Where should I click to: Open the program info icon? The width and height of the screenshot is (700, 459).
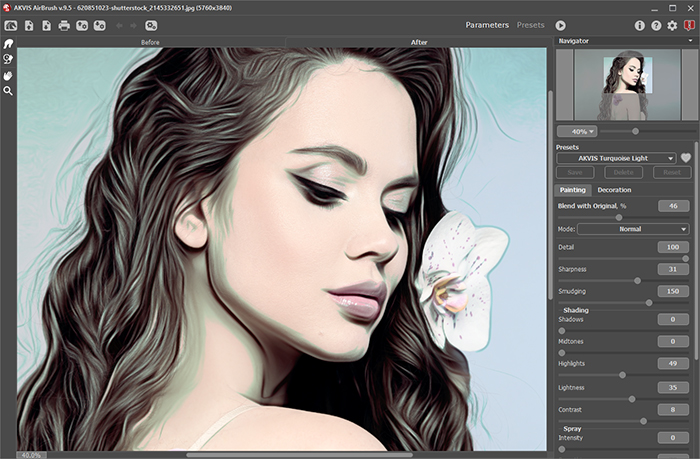640,24
